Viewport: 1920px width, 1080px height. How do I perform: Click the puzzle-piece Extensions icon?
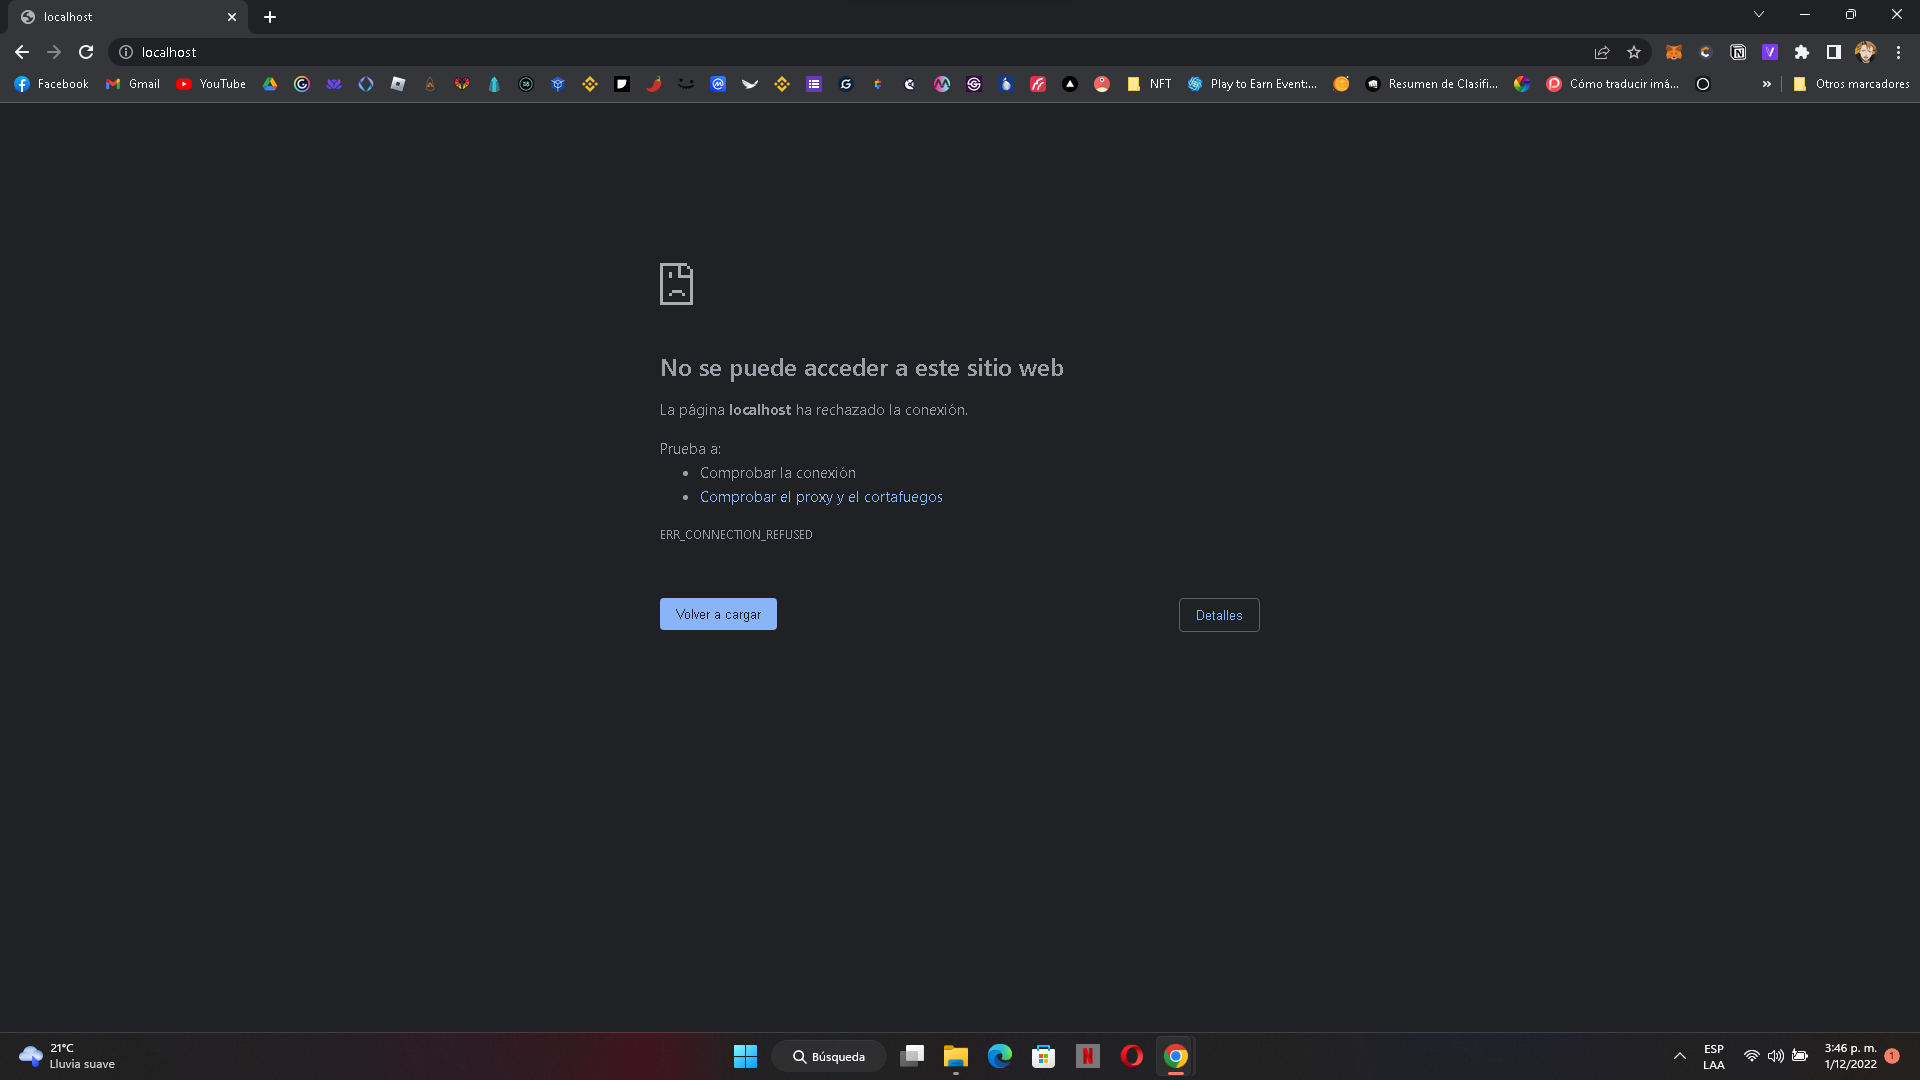[x=1802, y=52]
